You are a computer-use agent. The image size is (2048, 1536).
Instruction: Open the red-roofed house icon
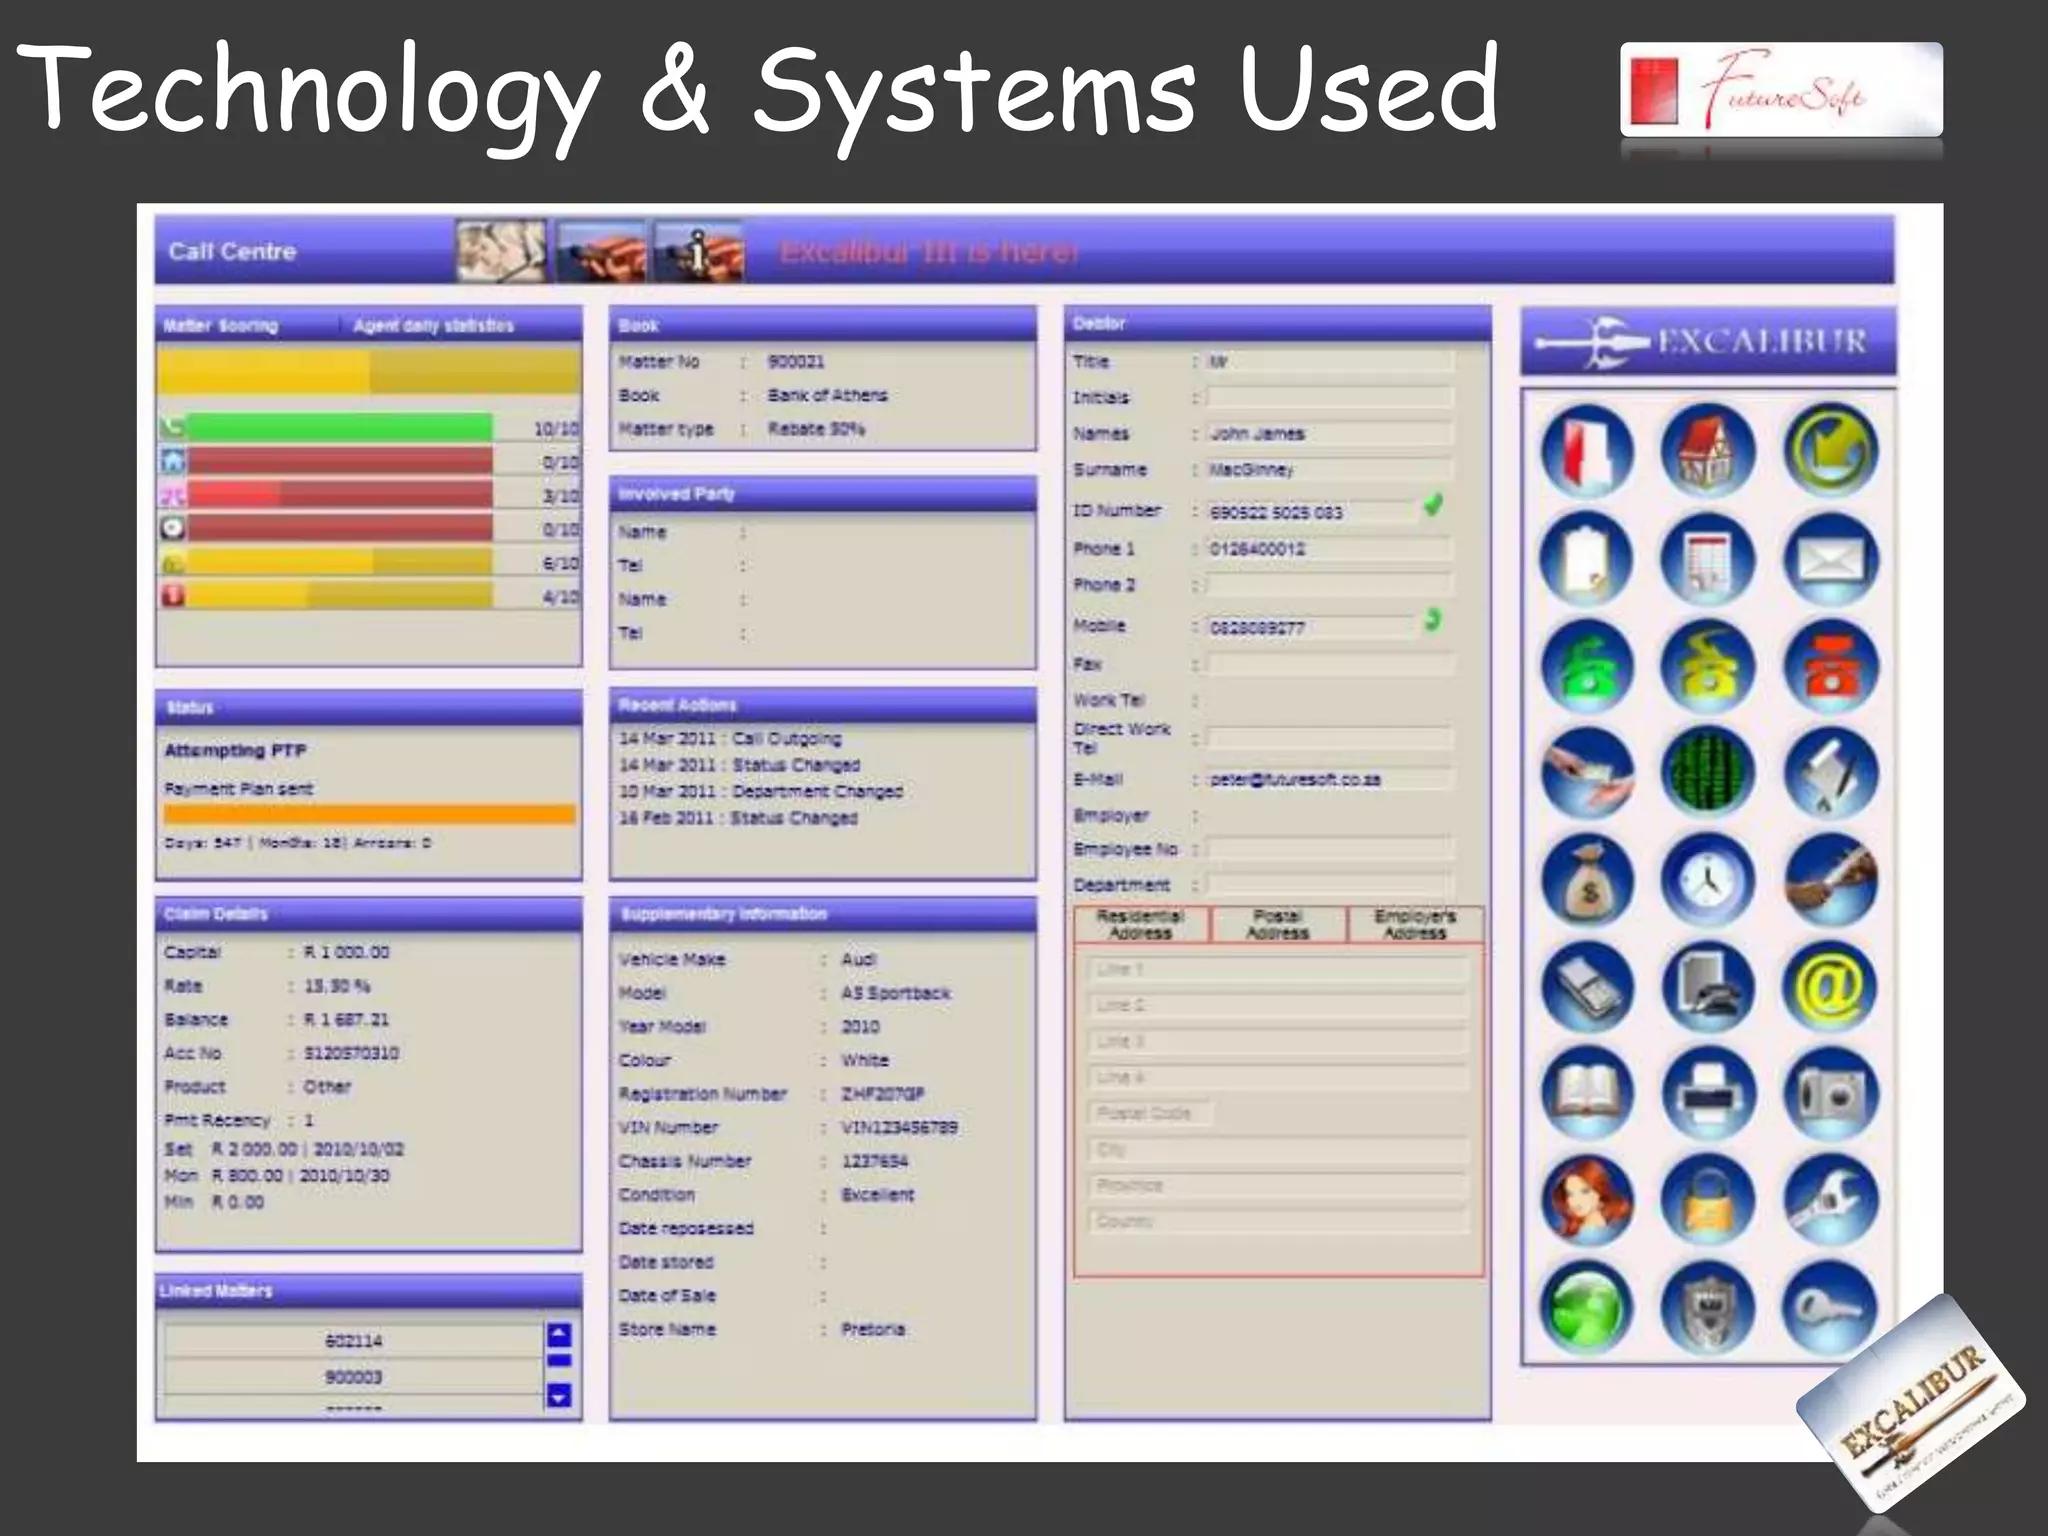pos(1708,451)
